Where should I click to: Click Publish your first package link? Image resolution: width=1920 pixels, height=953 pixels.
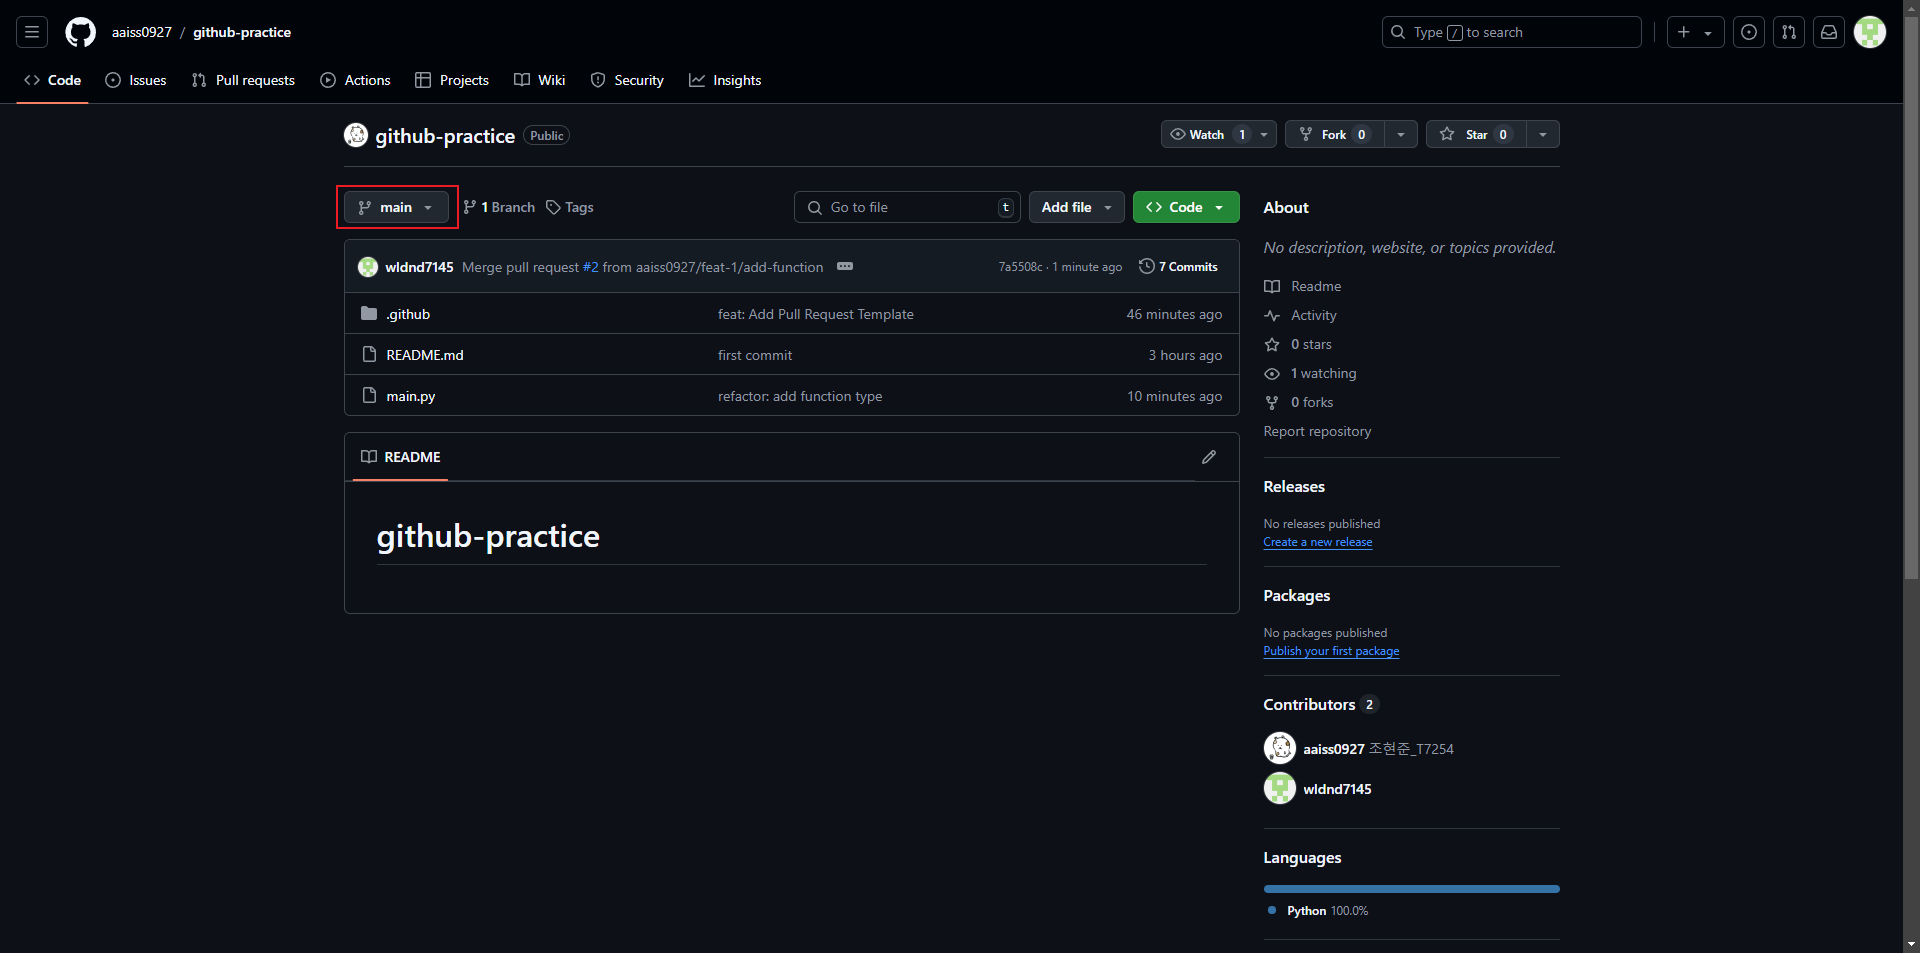[x=1332, y=651]
